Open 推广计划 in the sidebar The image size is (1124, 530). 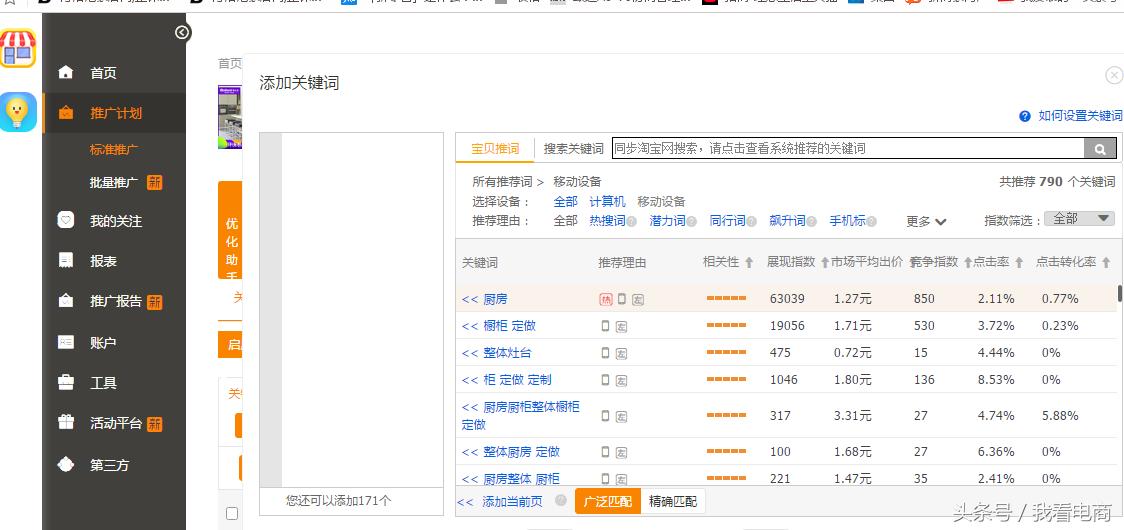click(115, 113)
